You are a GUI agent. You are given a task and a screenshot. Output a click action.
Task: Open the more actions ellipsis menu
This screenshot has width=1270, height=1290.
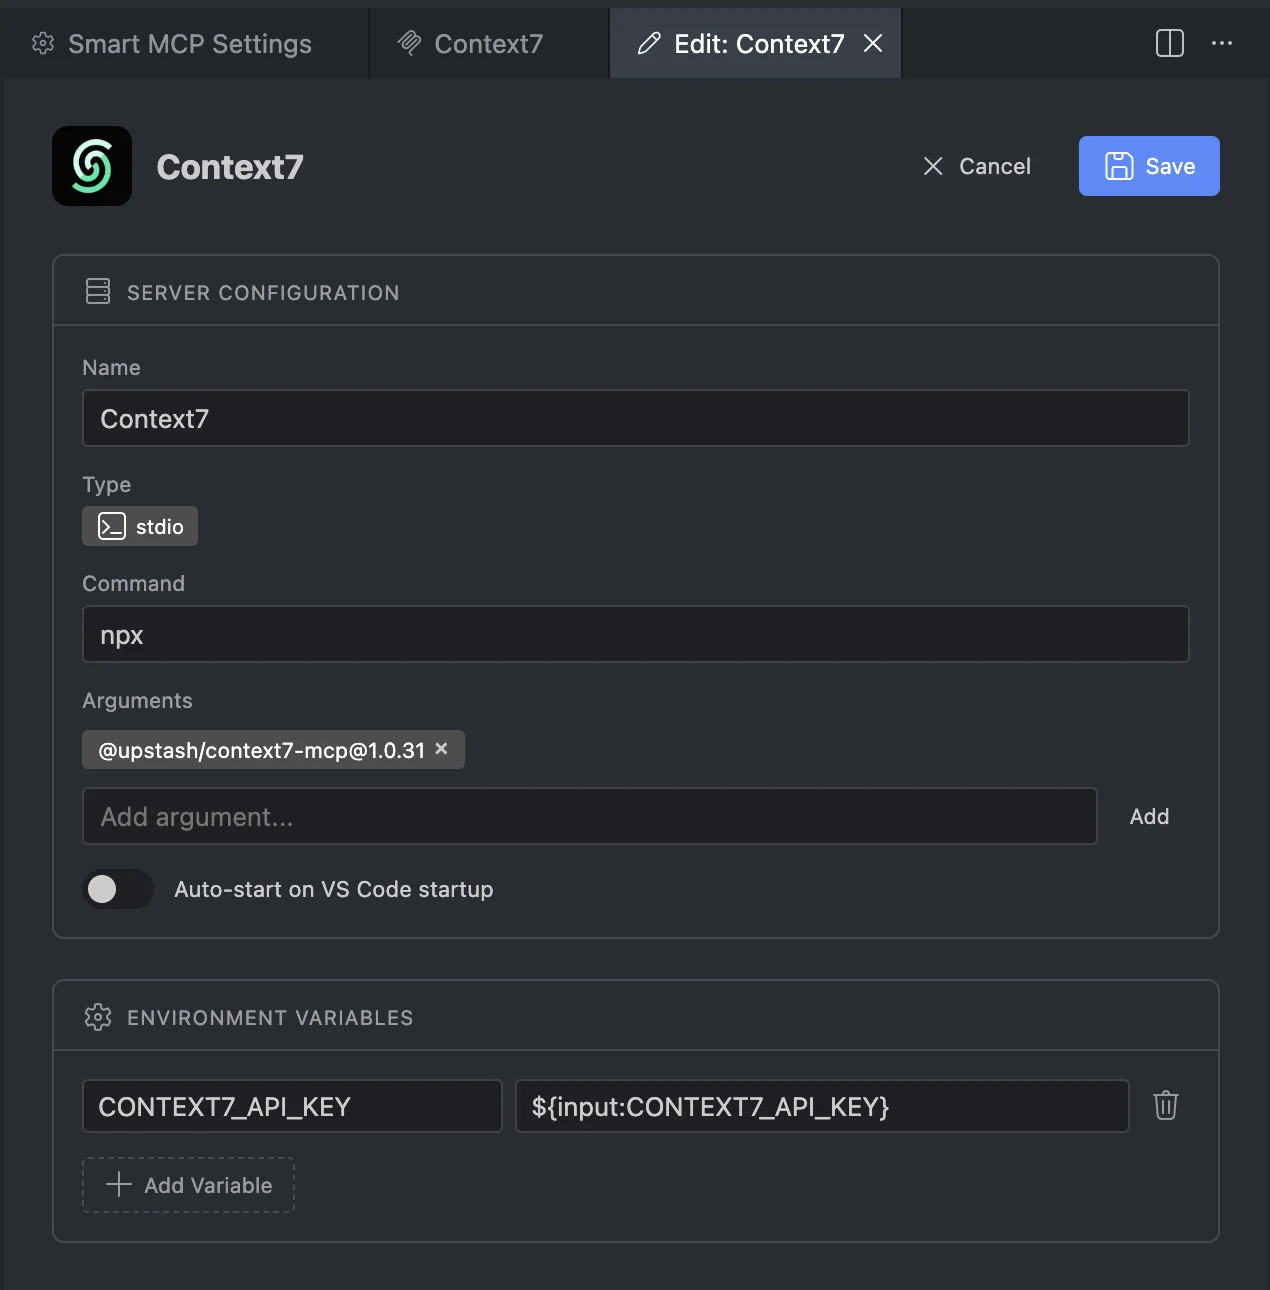[x=1222, y=43]
